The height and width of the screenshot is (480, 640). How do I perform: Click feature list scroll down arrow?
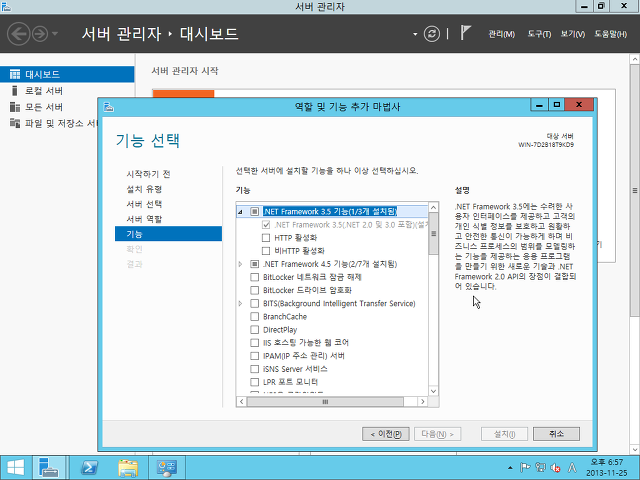point(433,391)
